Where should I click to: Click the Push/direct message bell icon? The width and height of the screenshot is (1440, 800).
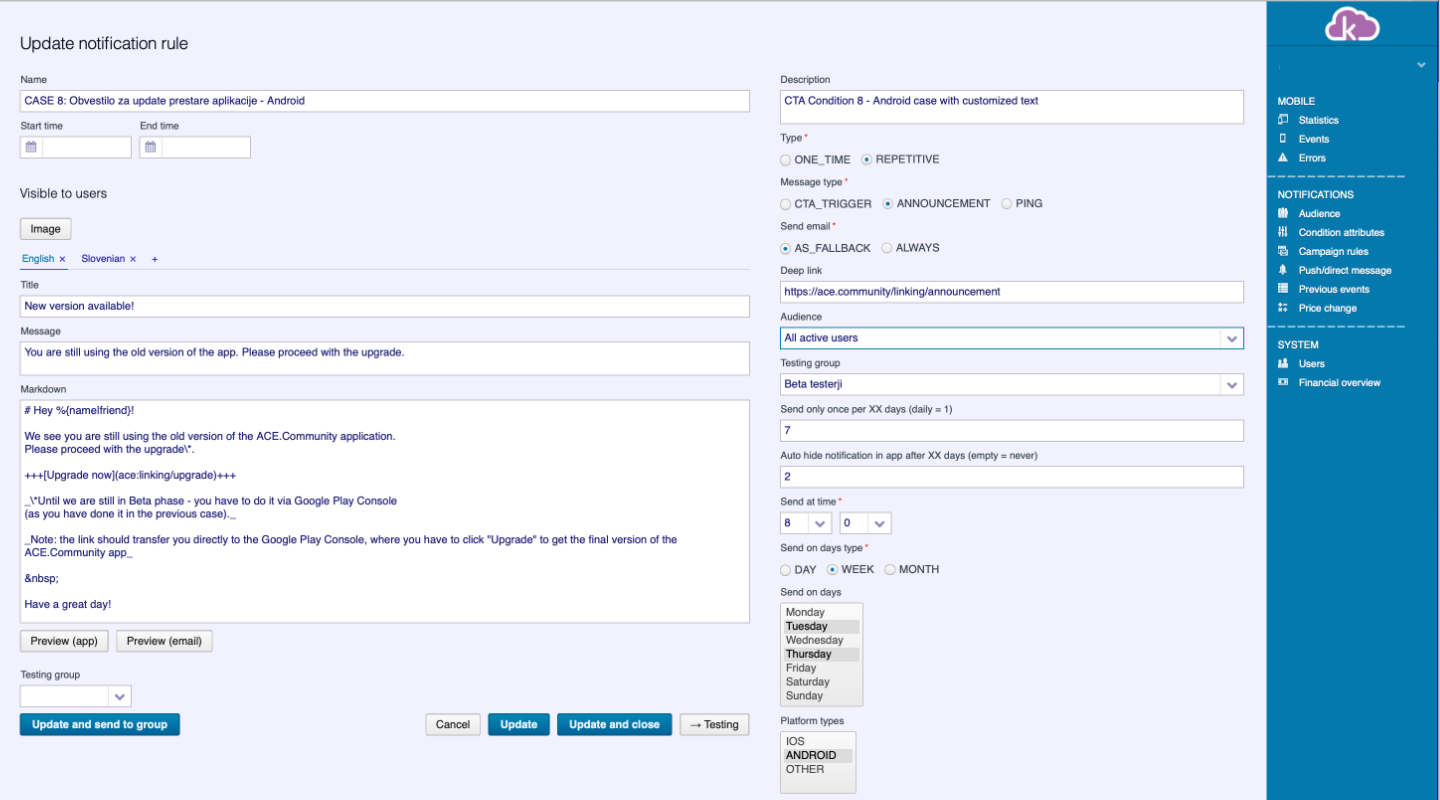tap(1283, 270)
